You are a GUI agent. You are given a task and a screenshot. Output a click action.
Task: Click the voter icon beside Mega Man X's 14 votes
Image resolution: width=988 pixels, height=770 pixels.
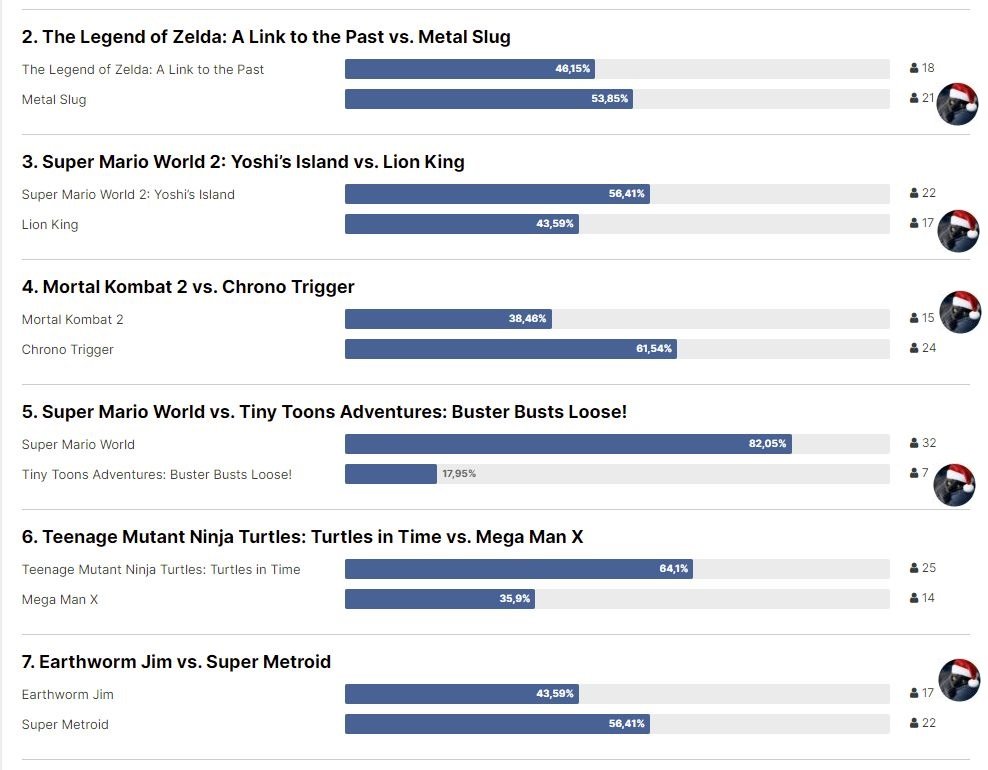pyautogui.click(x=914, y=599)
